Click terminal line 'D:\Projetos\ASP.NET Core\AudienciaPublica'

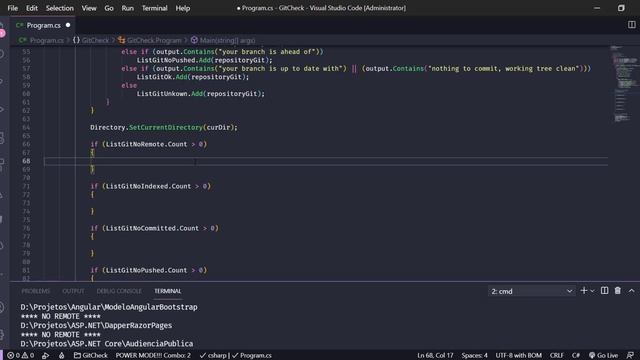pyautogui.click(x=107, y=344)
